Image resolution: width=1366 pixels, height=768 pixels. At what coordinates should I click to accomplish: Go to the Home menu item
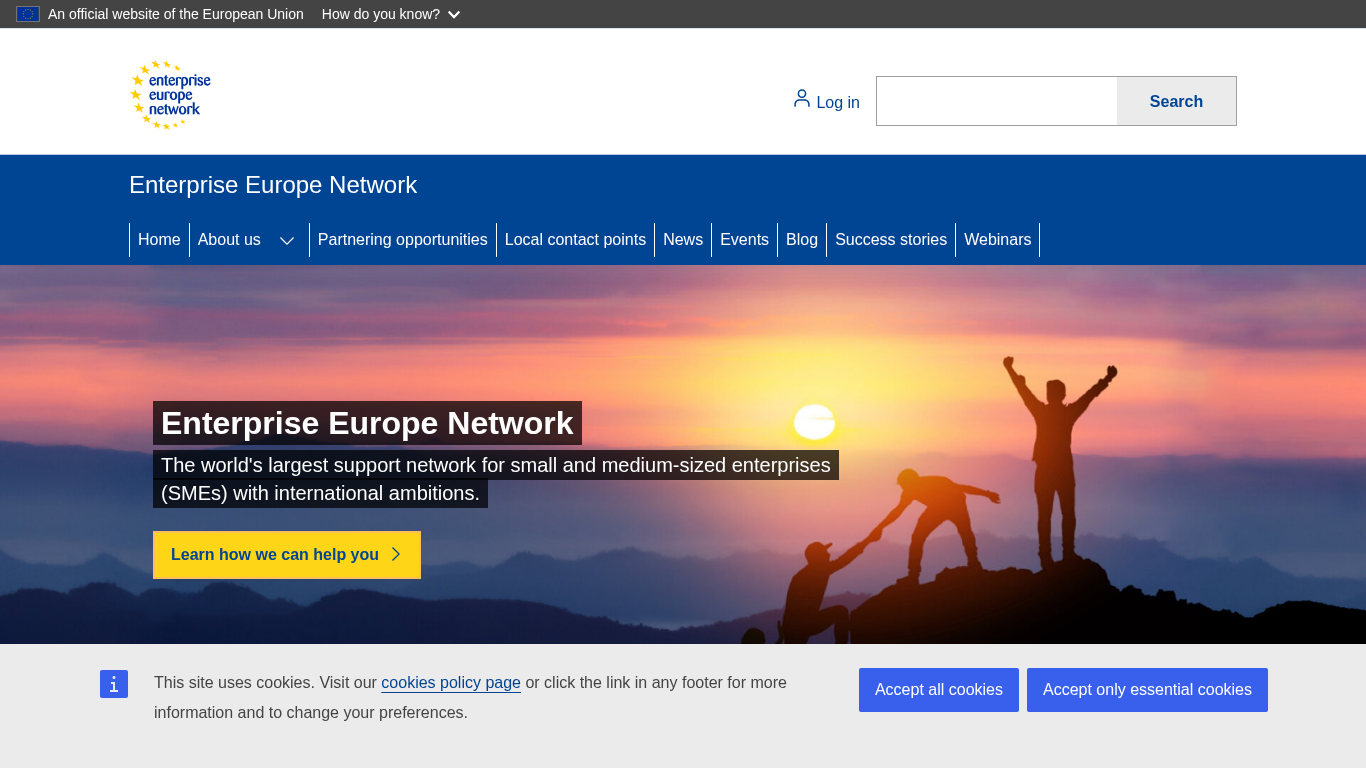click(159, 240)
